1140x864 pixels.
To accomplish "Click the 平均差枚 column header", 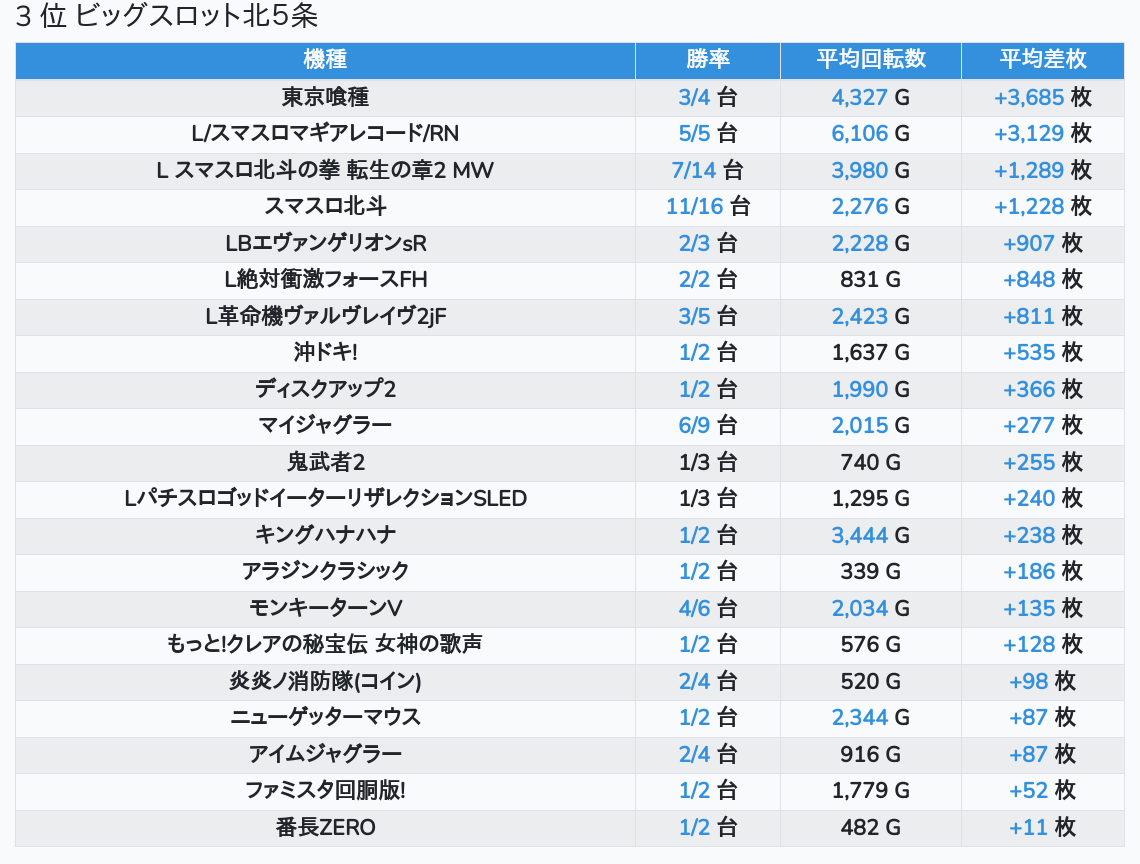I will click(x=1042, y=60).
